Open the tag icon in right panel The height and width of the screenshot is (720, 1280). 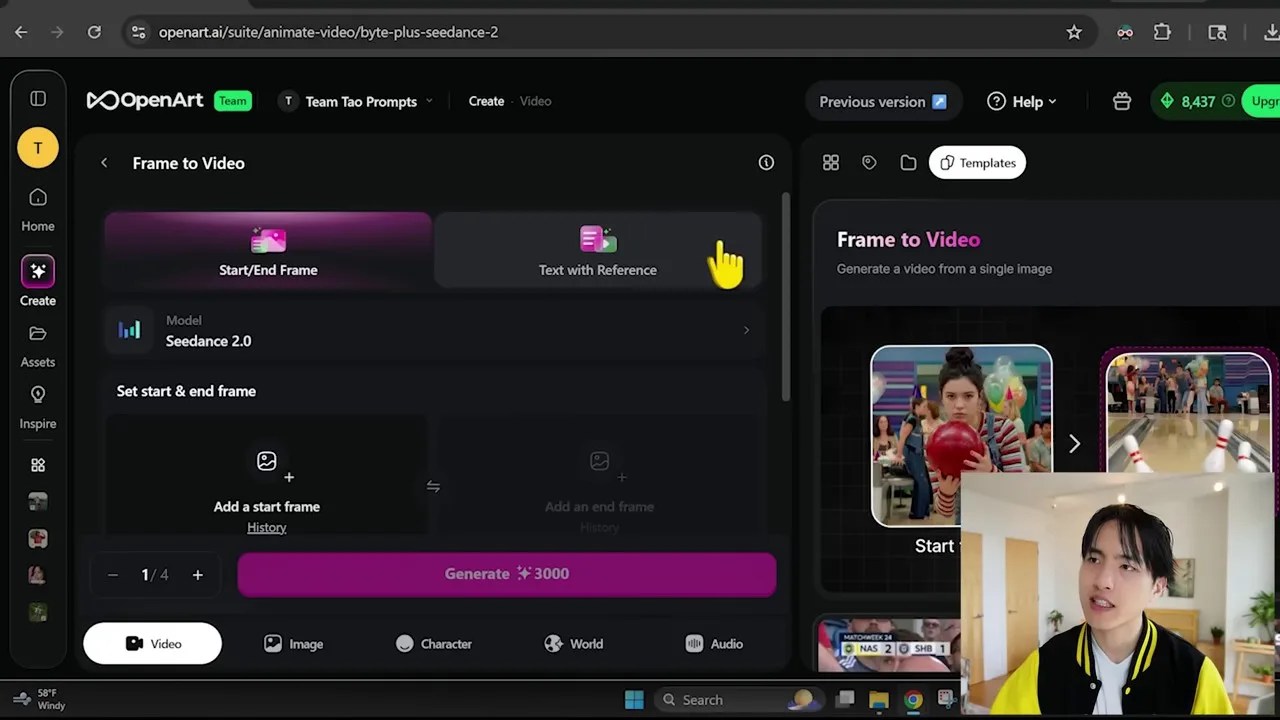(869, 162)
